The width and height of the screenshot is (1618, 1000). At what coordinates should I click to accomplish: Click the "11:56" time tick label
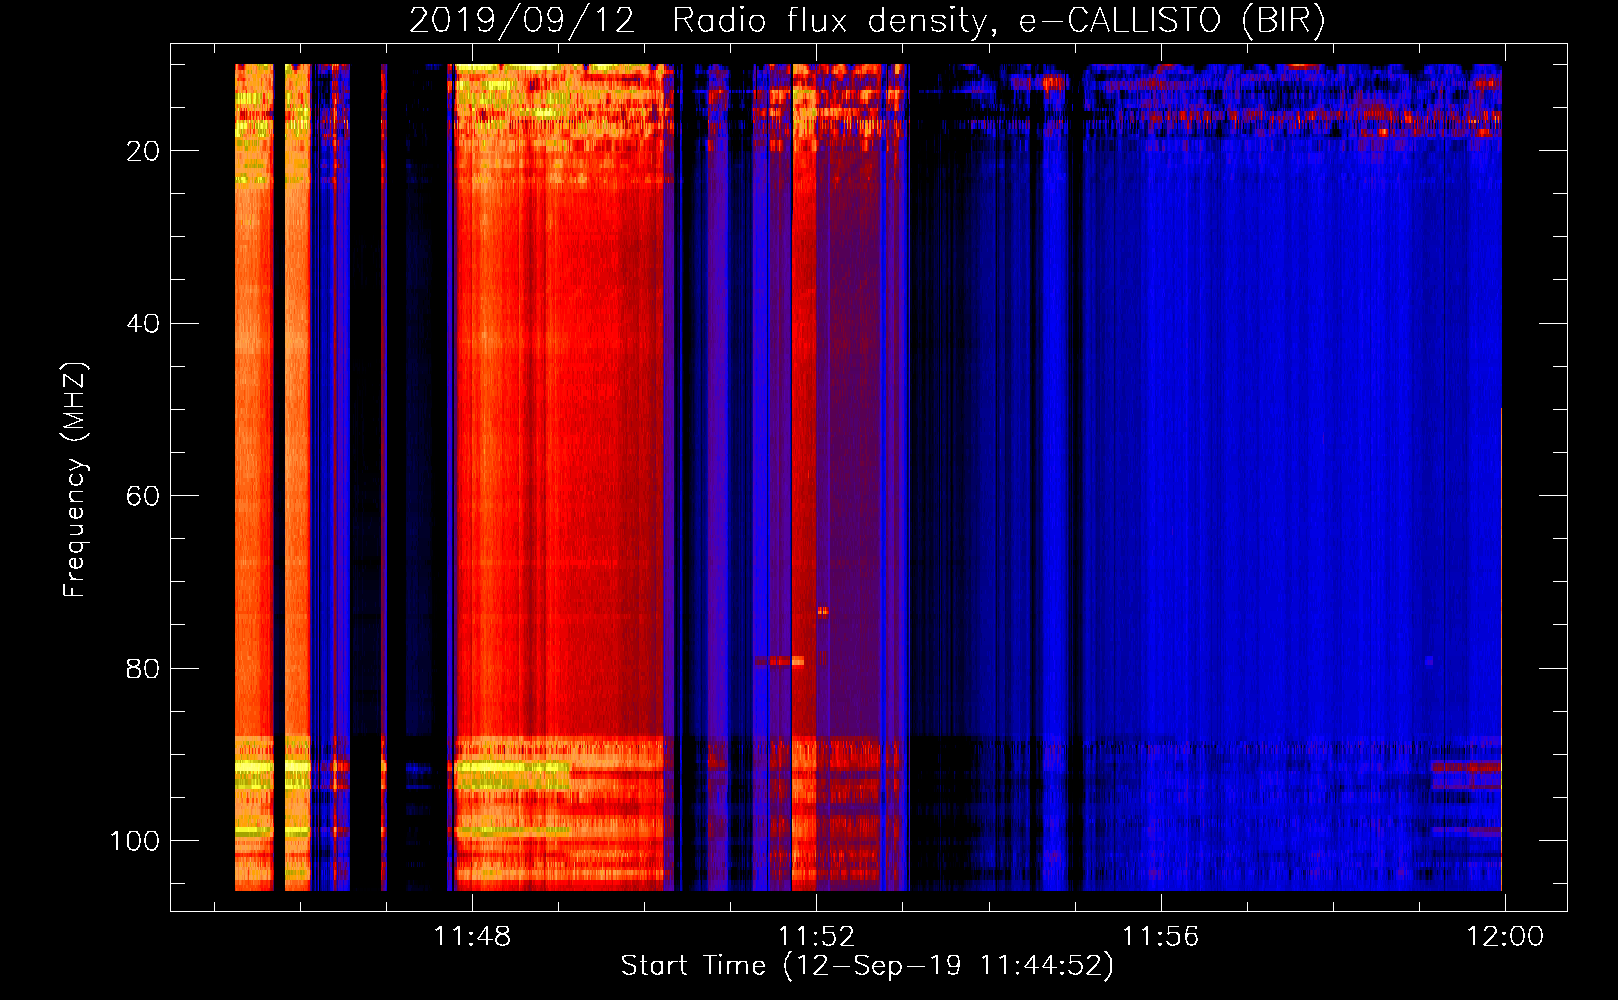click(x=1160, y=937)
